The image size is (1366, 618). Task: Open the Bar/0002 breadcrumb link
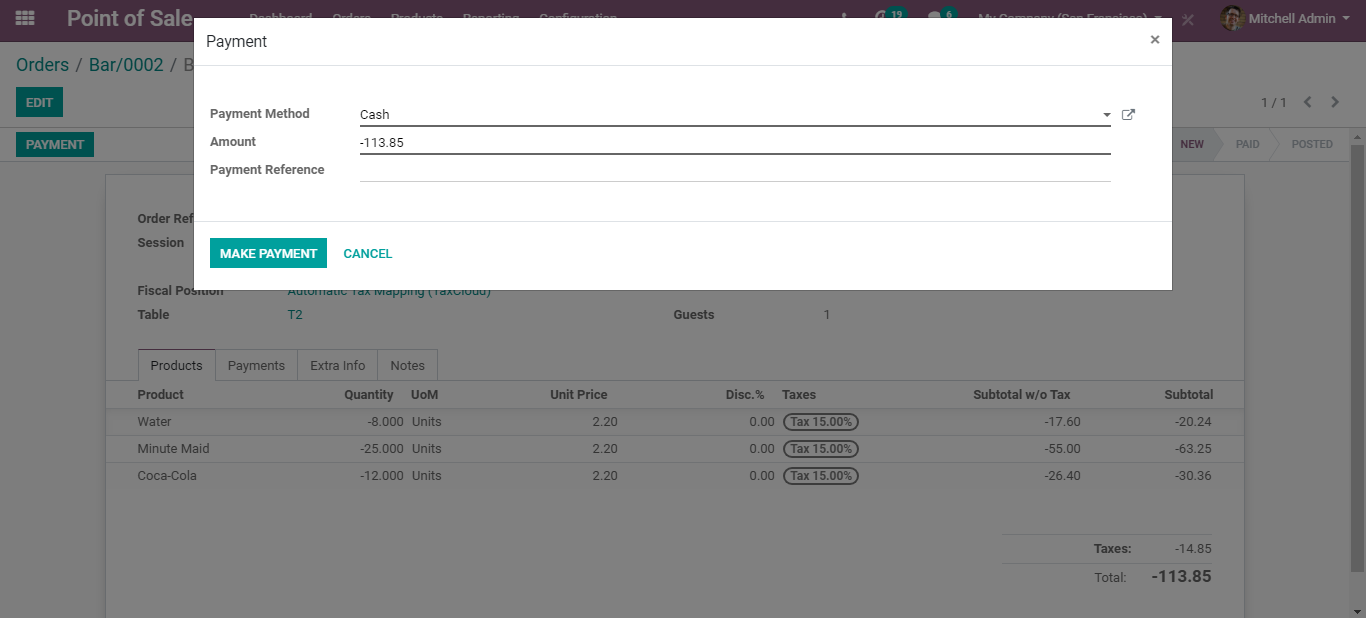coord(126,65)
